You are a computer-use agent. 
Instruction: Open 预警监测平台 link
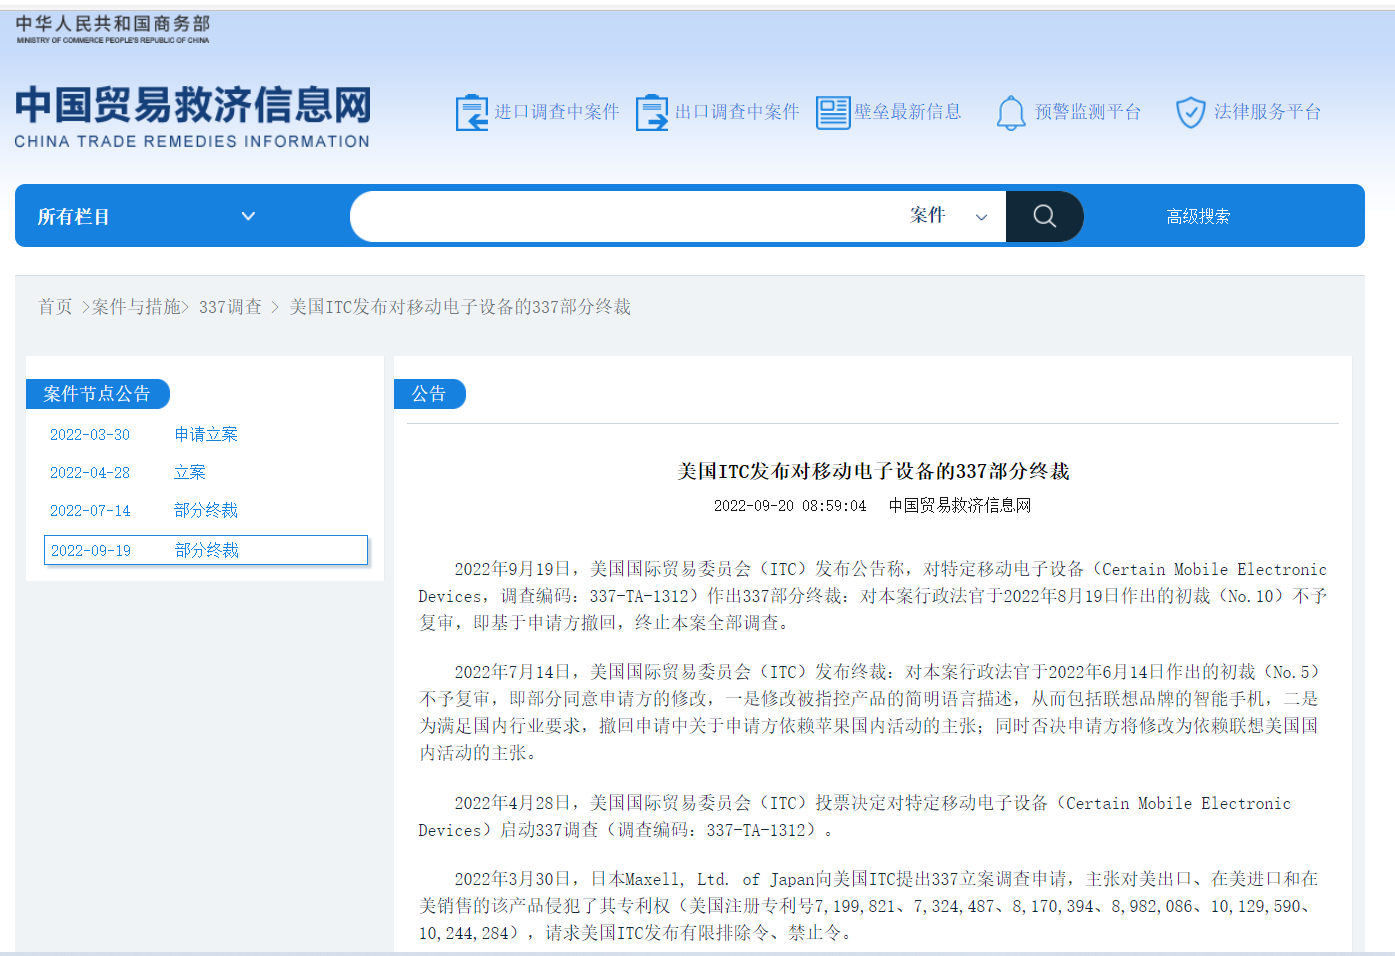coord(1088,112)
